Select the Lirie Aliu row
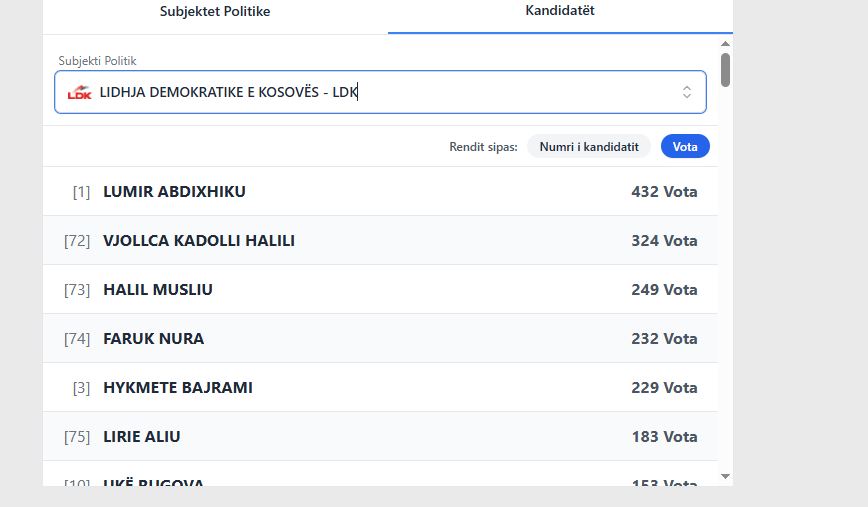This screenshot has width=868, height=507. [x=380, y=437]
